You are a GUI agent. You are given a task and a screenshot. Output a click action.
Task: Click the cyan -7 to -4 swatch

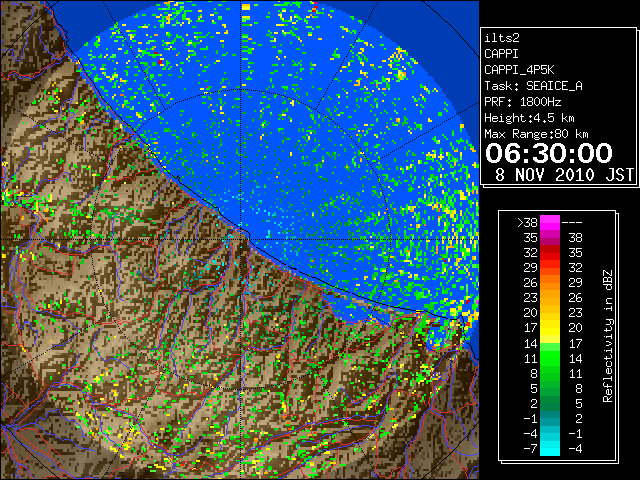pyautogui.click(x=550, y=448)
